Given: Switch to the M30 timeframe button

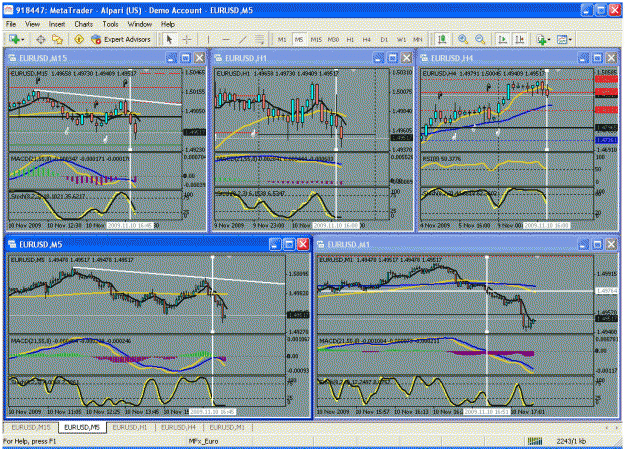Looking at the screenshot, I should click(333, 39).
